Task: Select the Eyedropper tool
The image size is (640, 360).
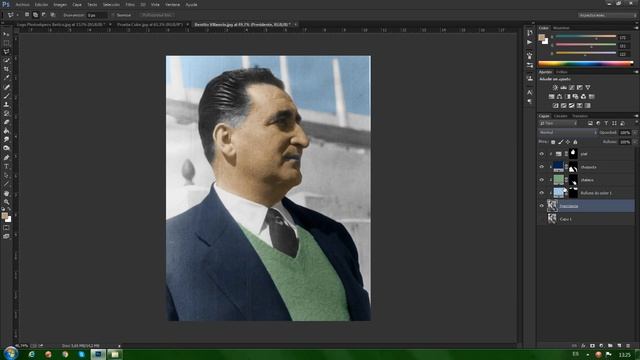Action: [6, 78]
